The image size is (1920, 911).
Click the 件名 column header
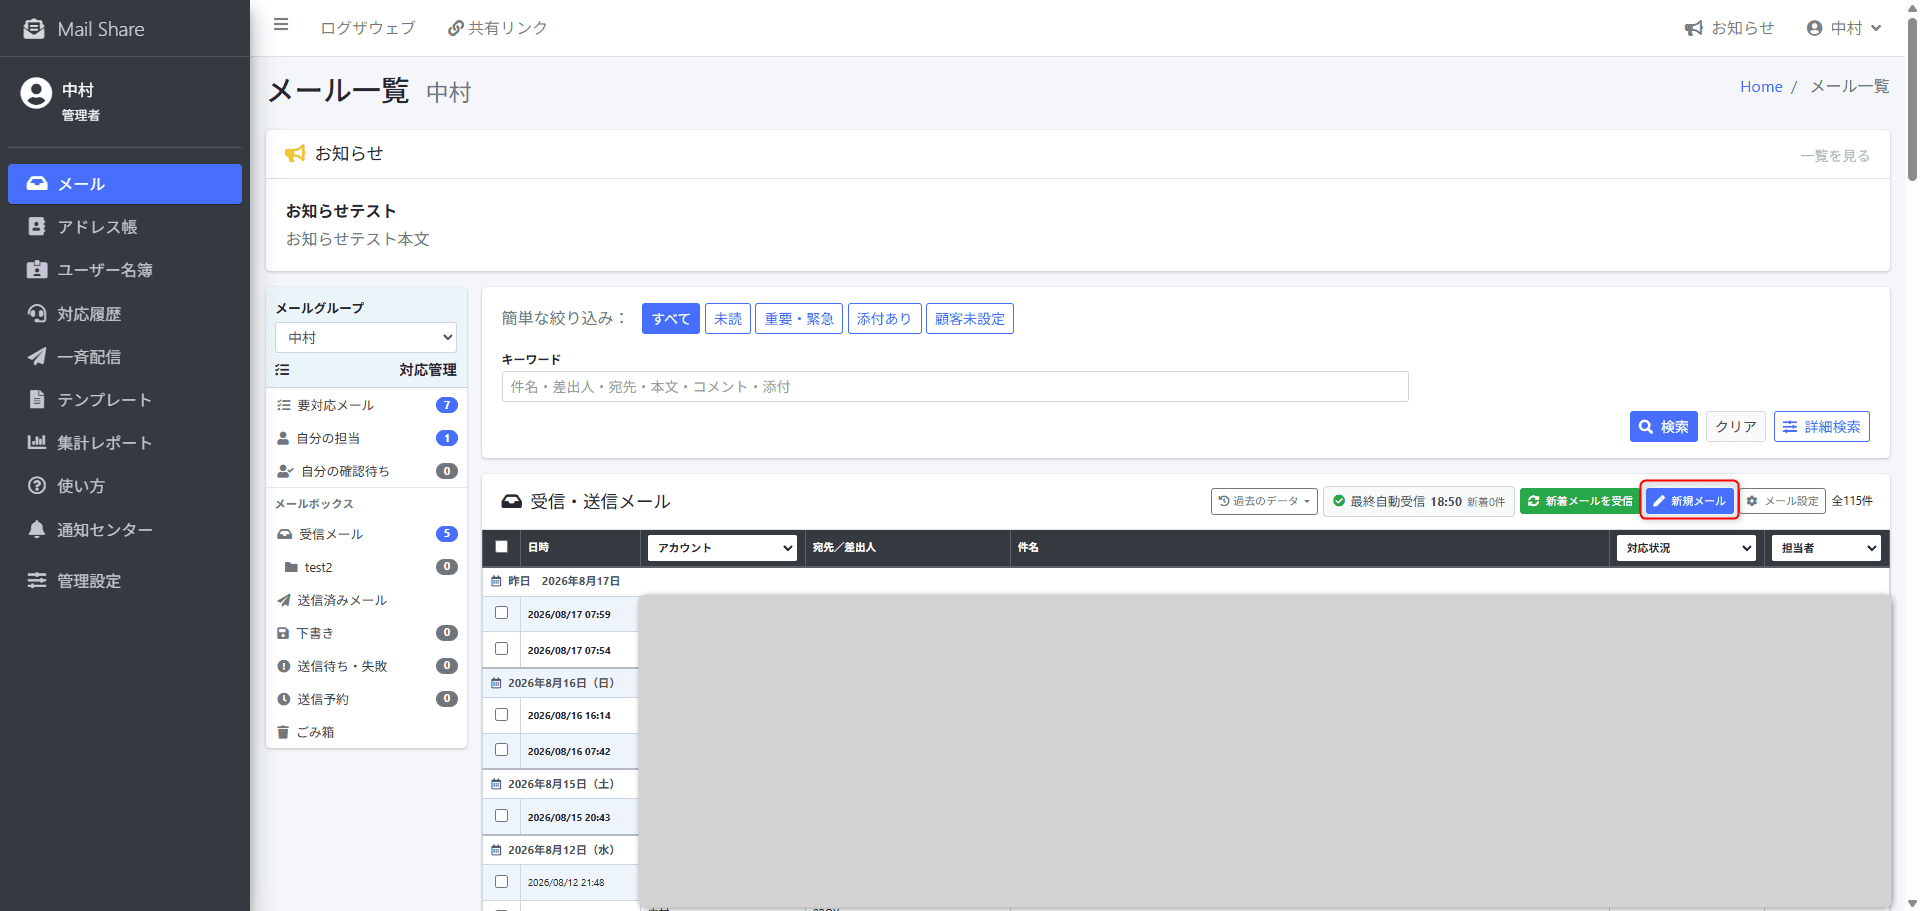(x=1028, y=548)
